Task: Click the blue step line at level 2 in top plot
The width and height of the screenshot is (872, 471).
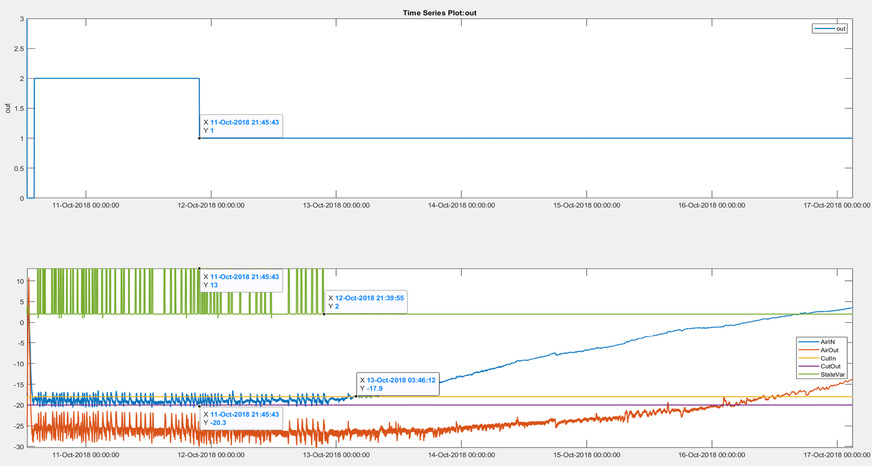Action: pyautogui.click(x=120, y=78)
